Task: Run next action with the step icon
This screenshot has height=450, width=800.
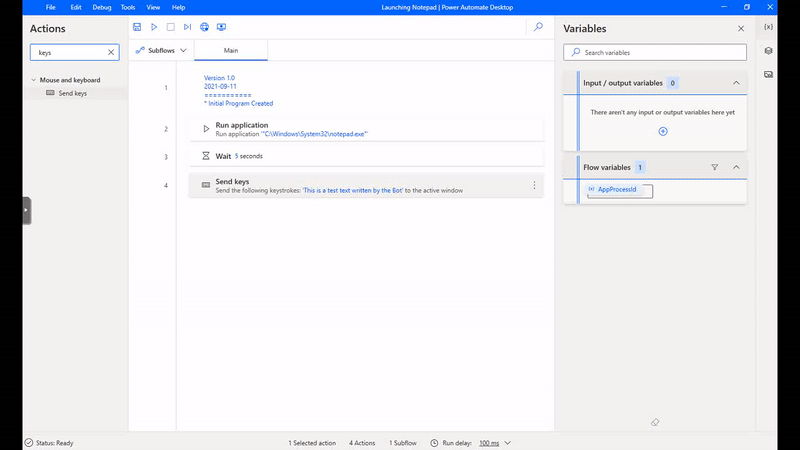Action: coord(187,27)
